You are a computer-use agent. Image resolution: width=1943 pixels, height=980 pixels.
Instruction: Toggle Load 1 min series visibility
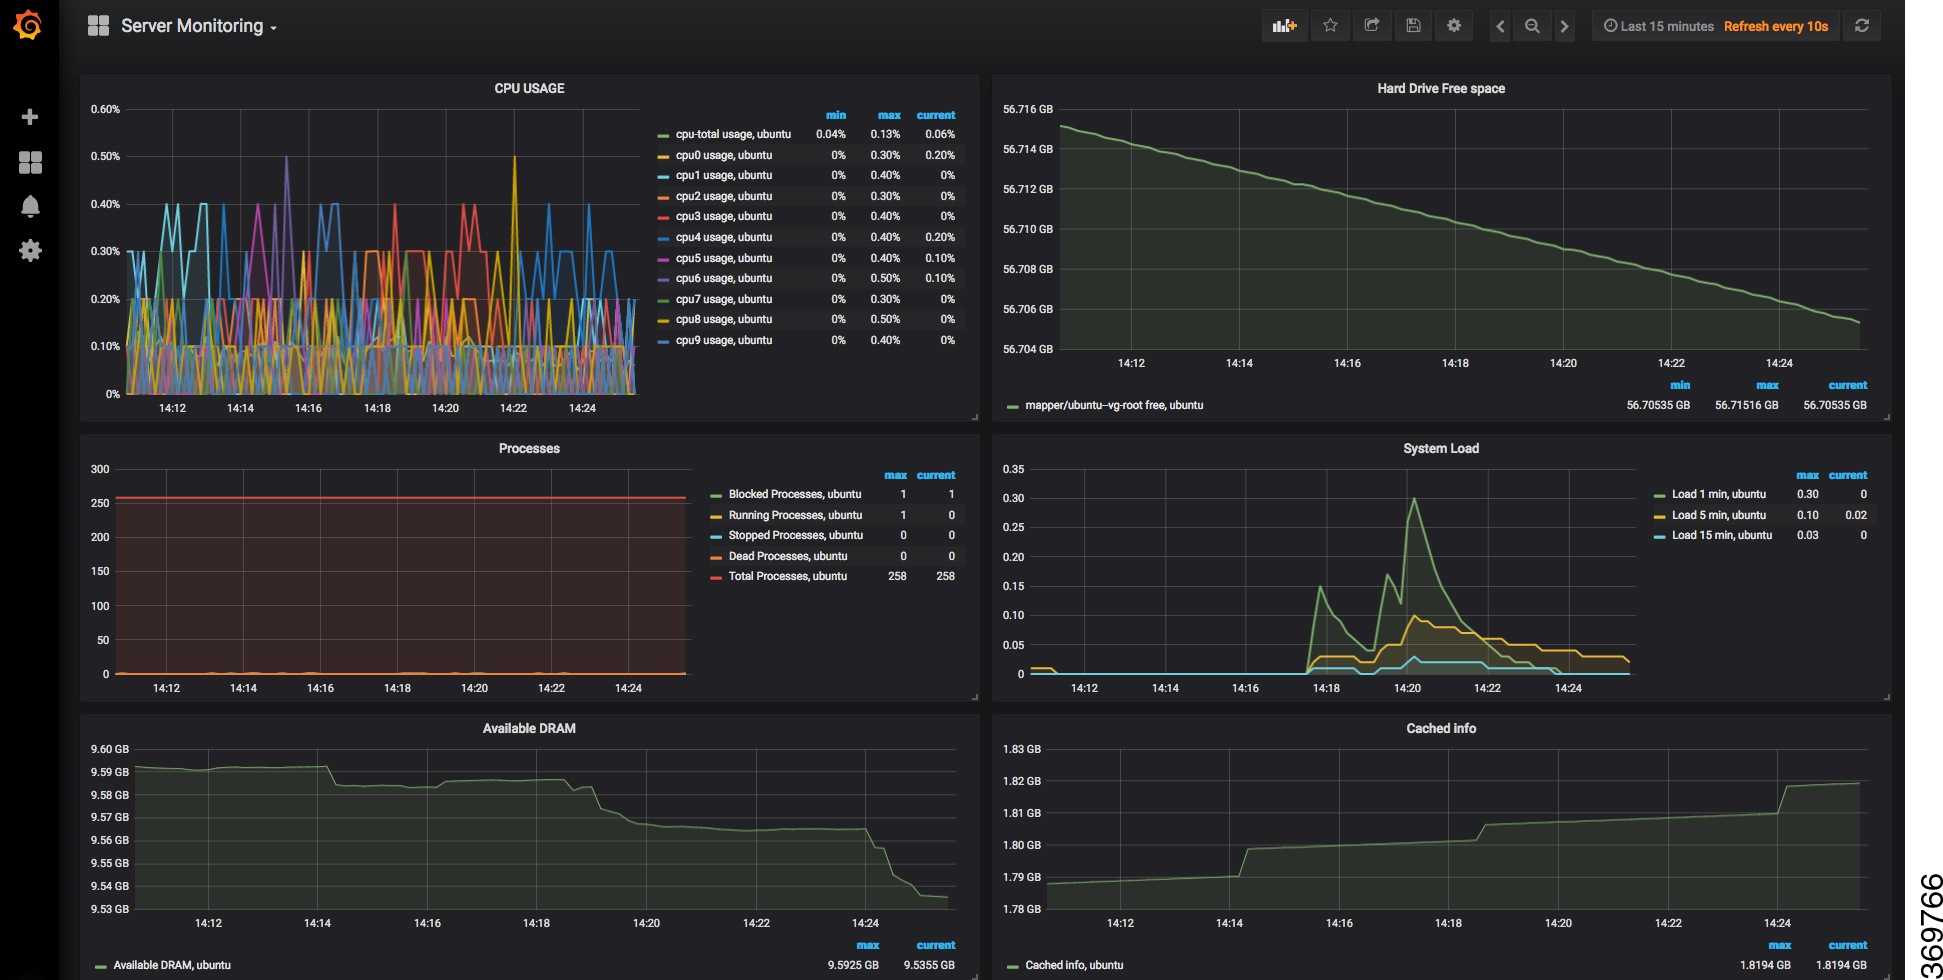click(x=1718, y=494)
